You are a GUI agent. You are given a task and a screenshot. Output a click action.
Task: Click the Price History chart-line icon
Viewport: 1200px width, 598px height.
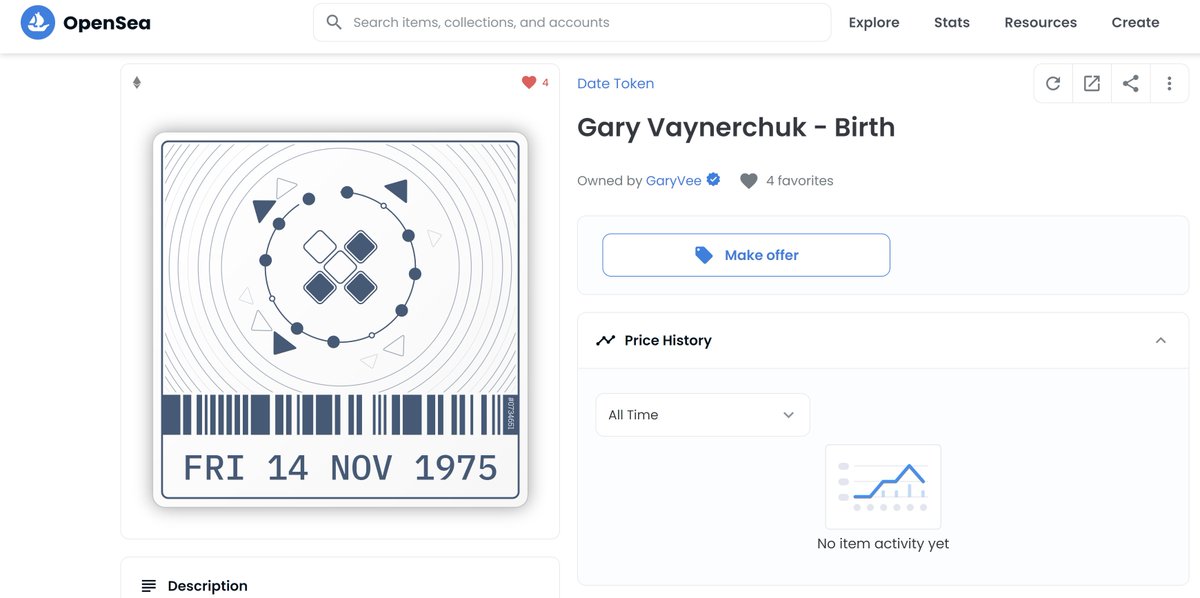(x=605, y=340)
